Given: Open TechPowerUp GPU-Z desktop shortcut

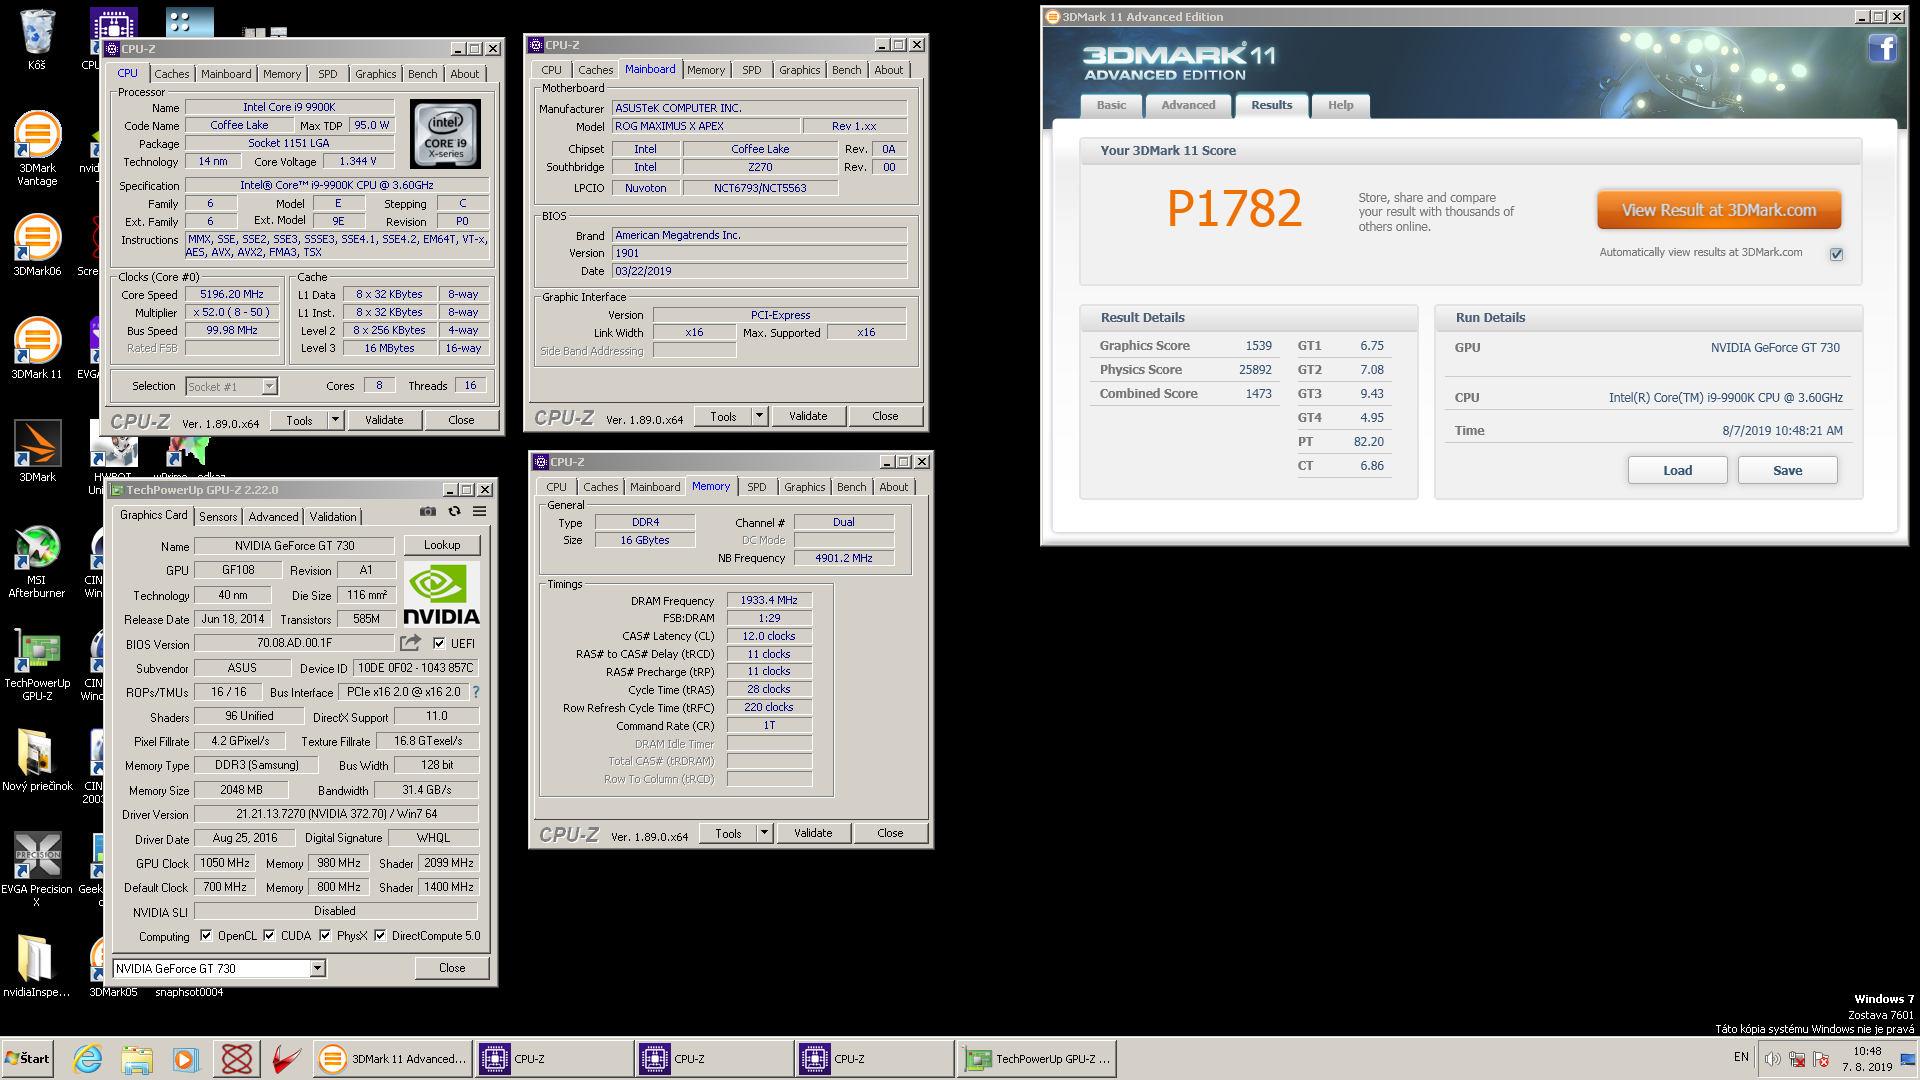Looking at the screenshot, I should (37, 665).
